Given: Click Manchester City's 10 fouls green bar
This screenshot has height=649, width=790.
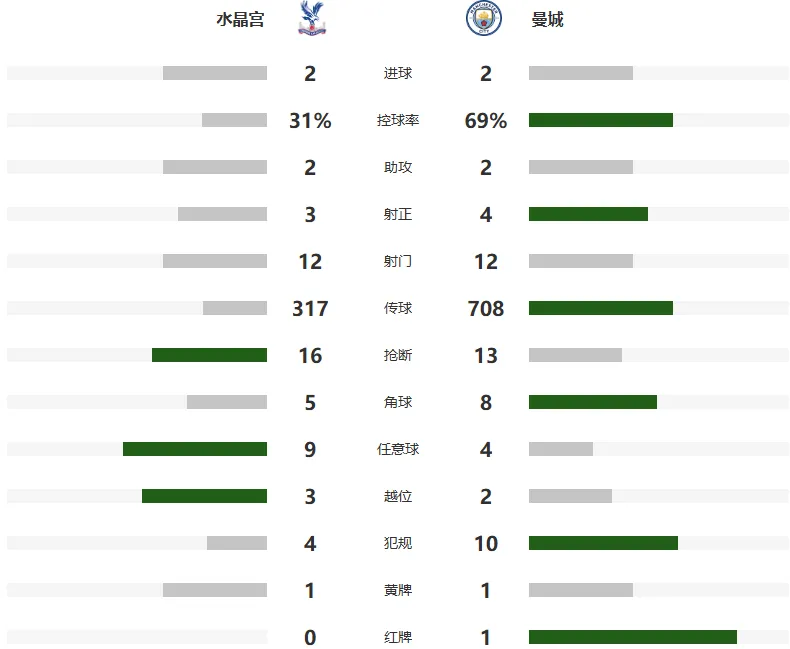Looking at the screenshot, I should [x=603, y=543].
